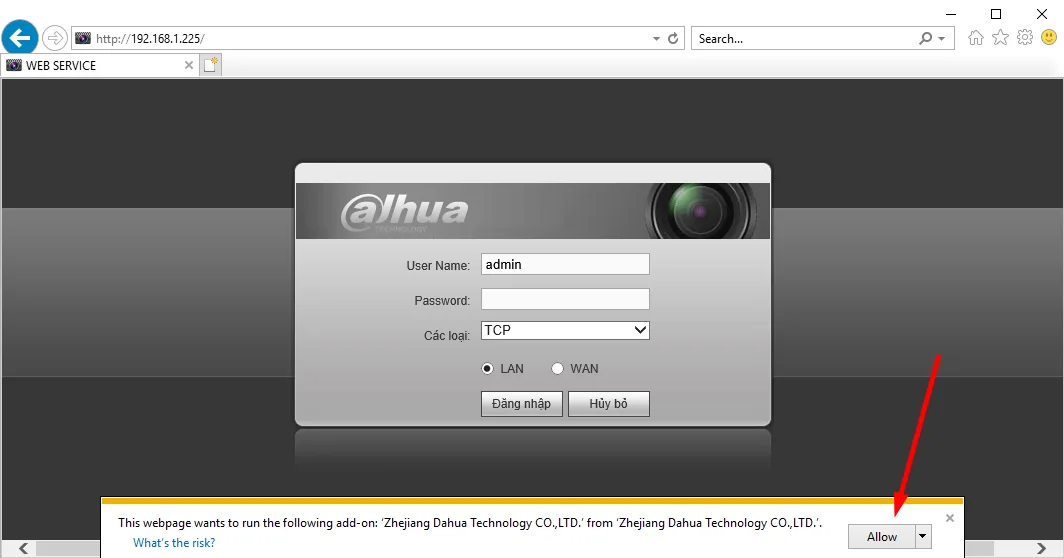Click the browser Forward arrow button
Viewport: 1064px width, 558px height.
pyautogui.click(x=54, y=38)
